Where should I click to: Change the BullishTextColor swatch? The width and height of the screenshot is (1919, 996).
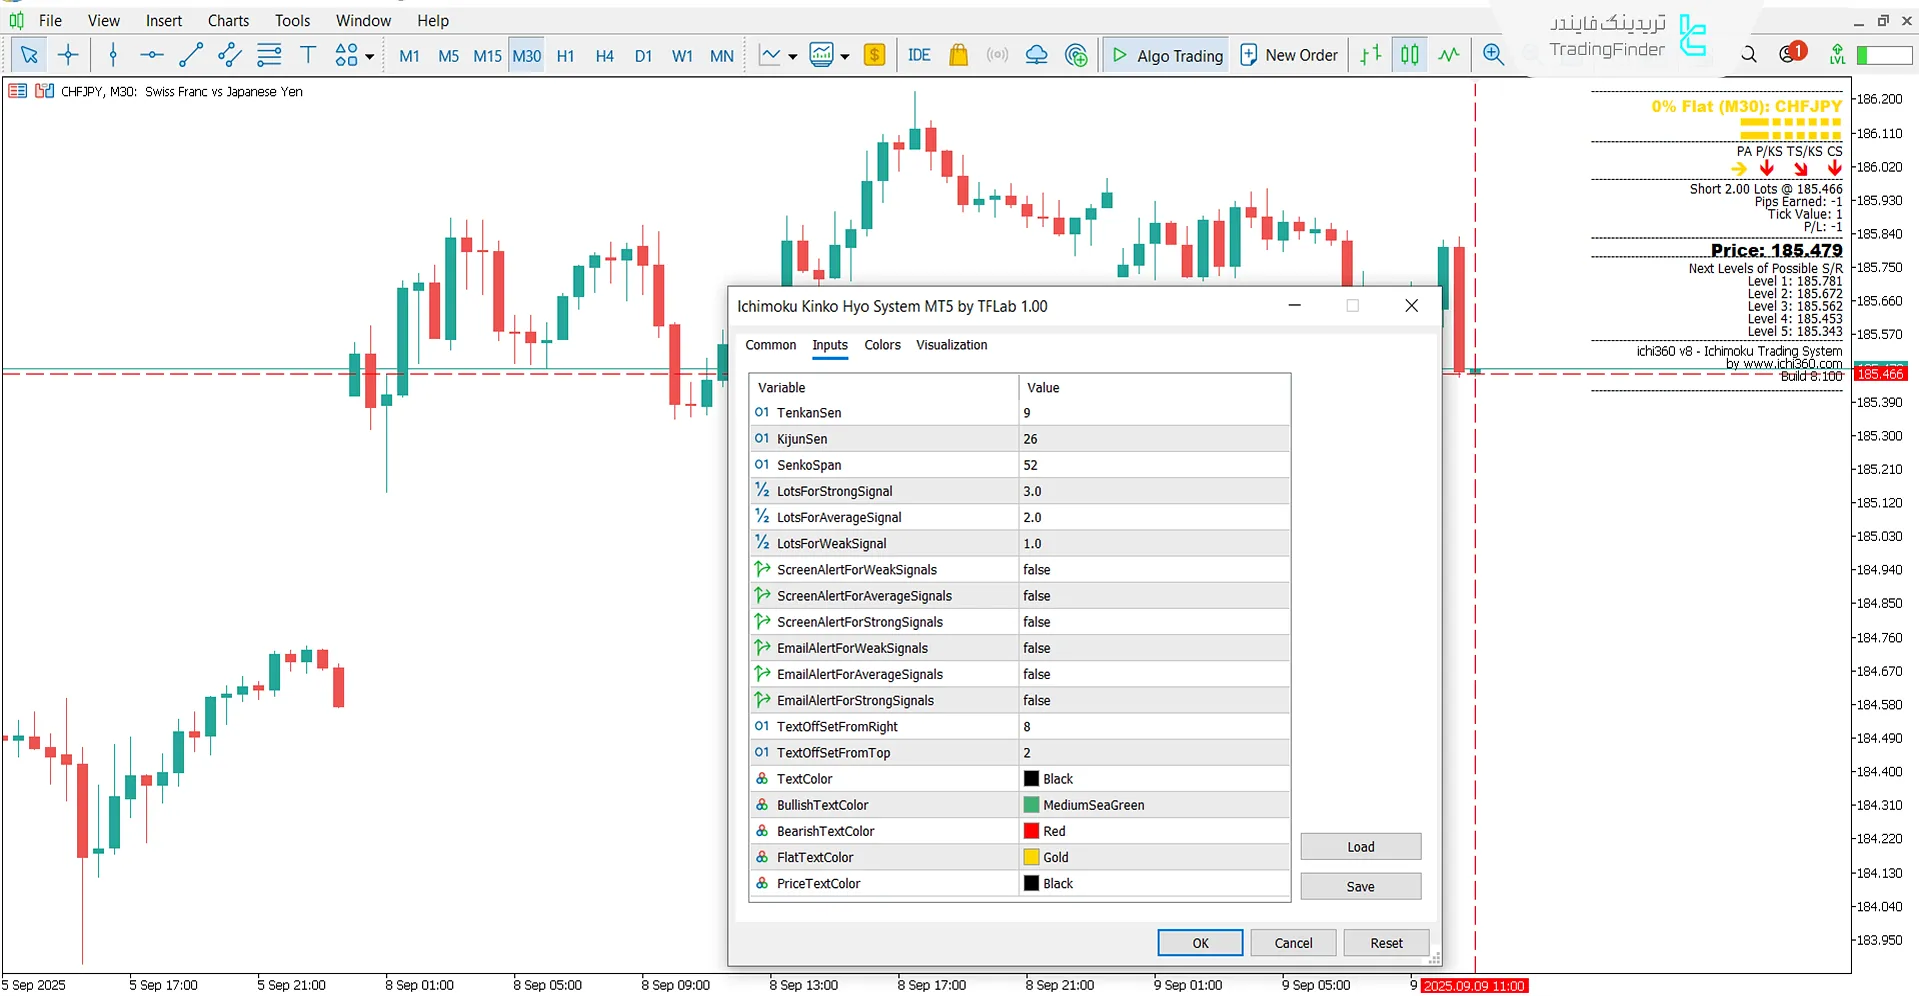tap(1031, 804)
